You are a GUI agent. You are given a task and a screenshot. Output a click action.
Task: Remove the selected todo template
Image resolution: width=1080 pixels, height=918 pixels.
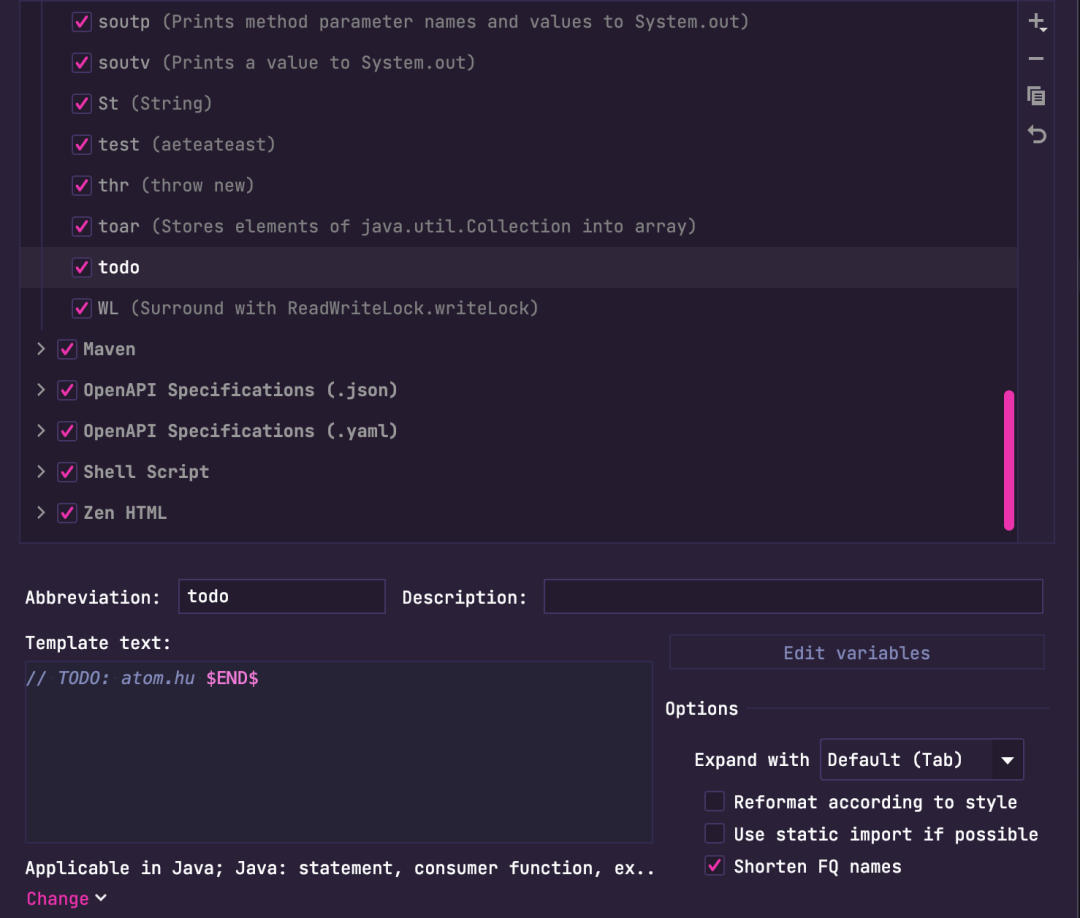click(x=1037, y=58)
